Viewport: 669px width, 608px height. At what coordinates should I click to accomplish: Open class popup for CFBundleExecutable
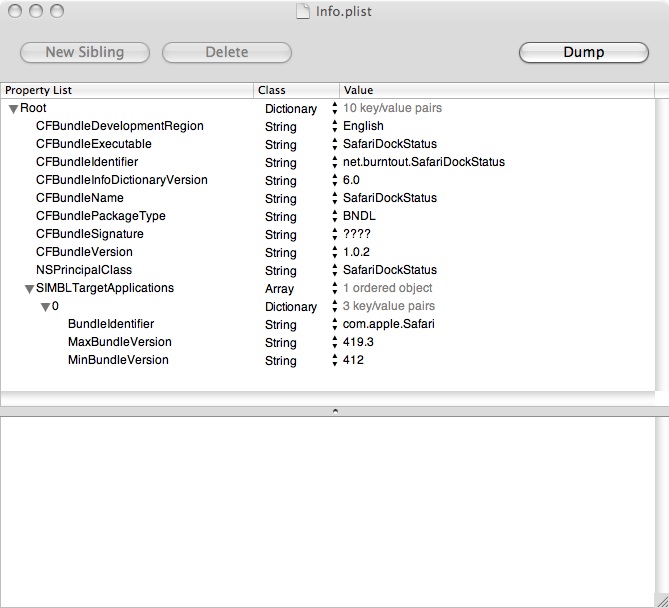coord(334,144)
